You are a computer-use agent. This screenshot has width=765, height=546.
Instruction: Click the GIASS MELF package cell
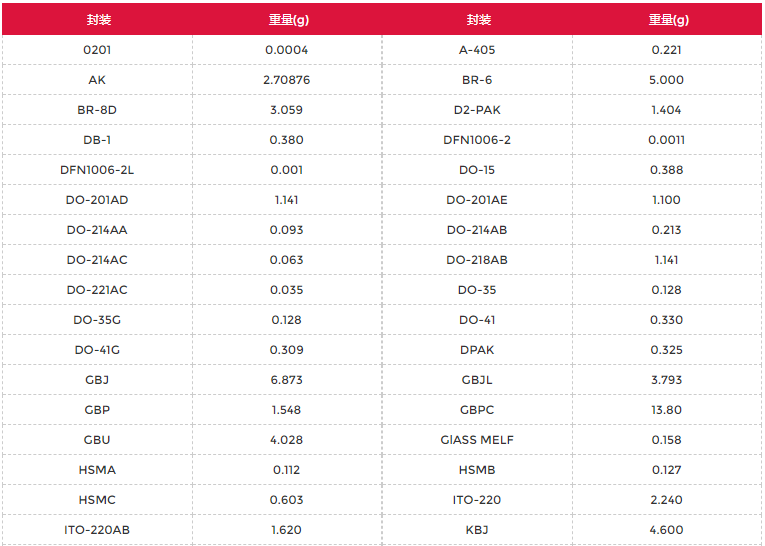click(477, 440)
